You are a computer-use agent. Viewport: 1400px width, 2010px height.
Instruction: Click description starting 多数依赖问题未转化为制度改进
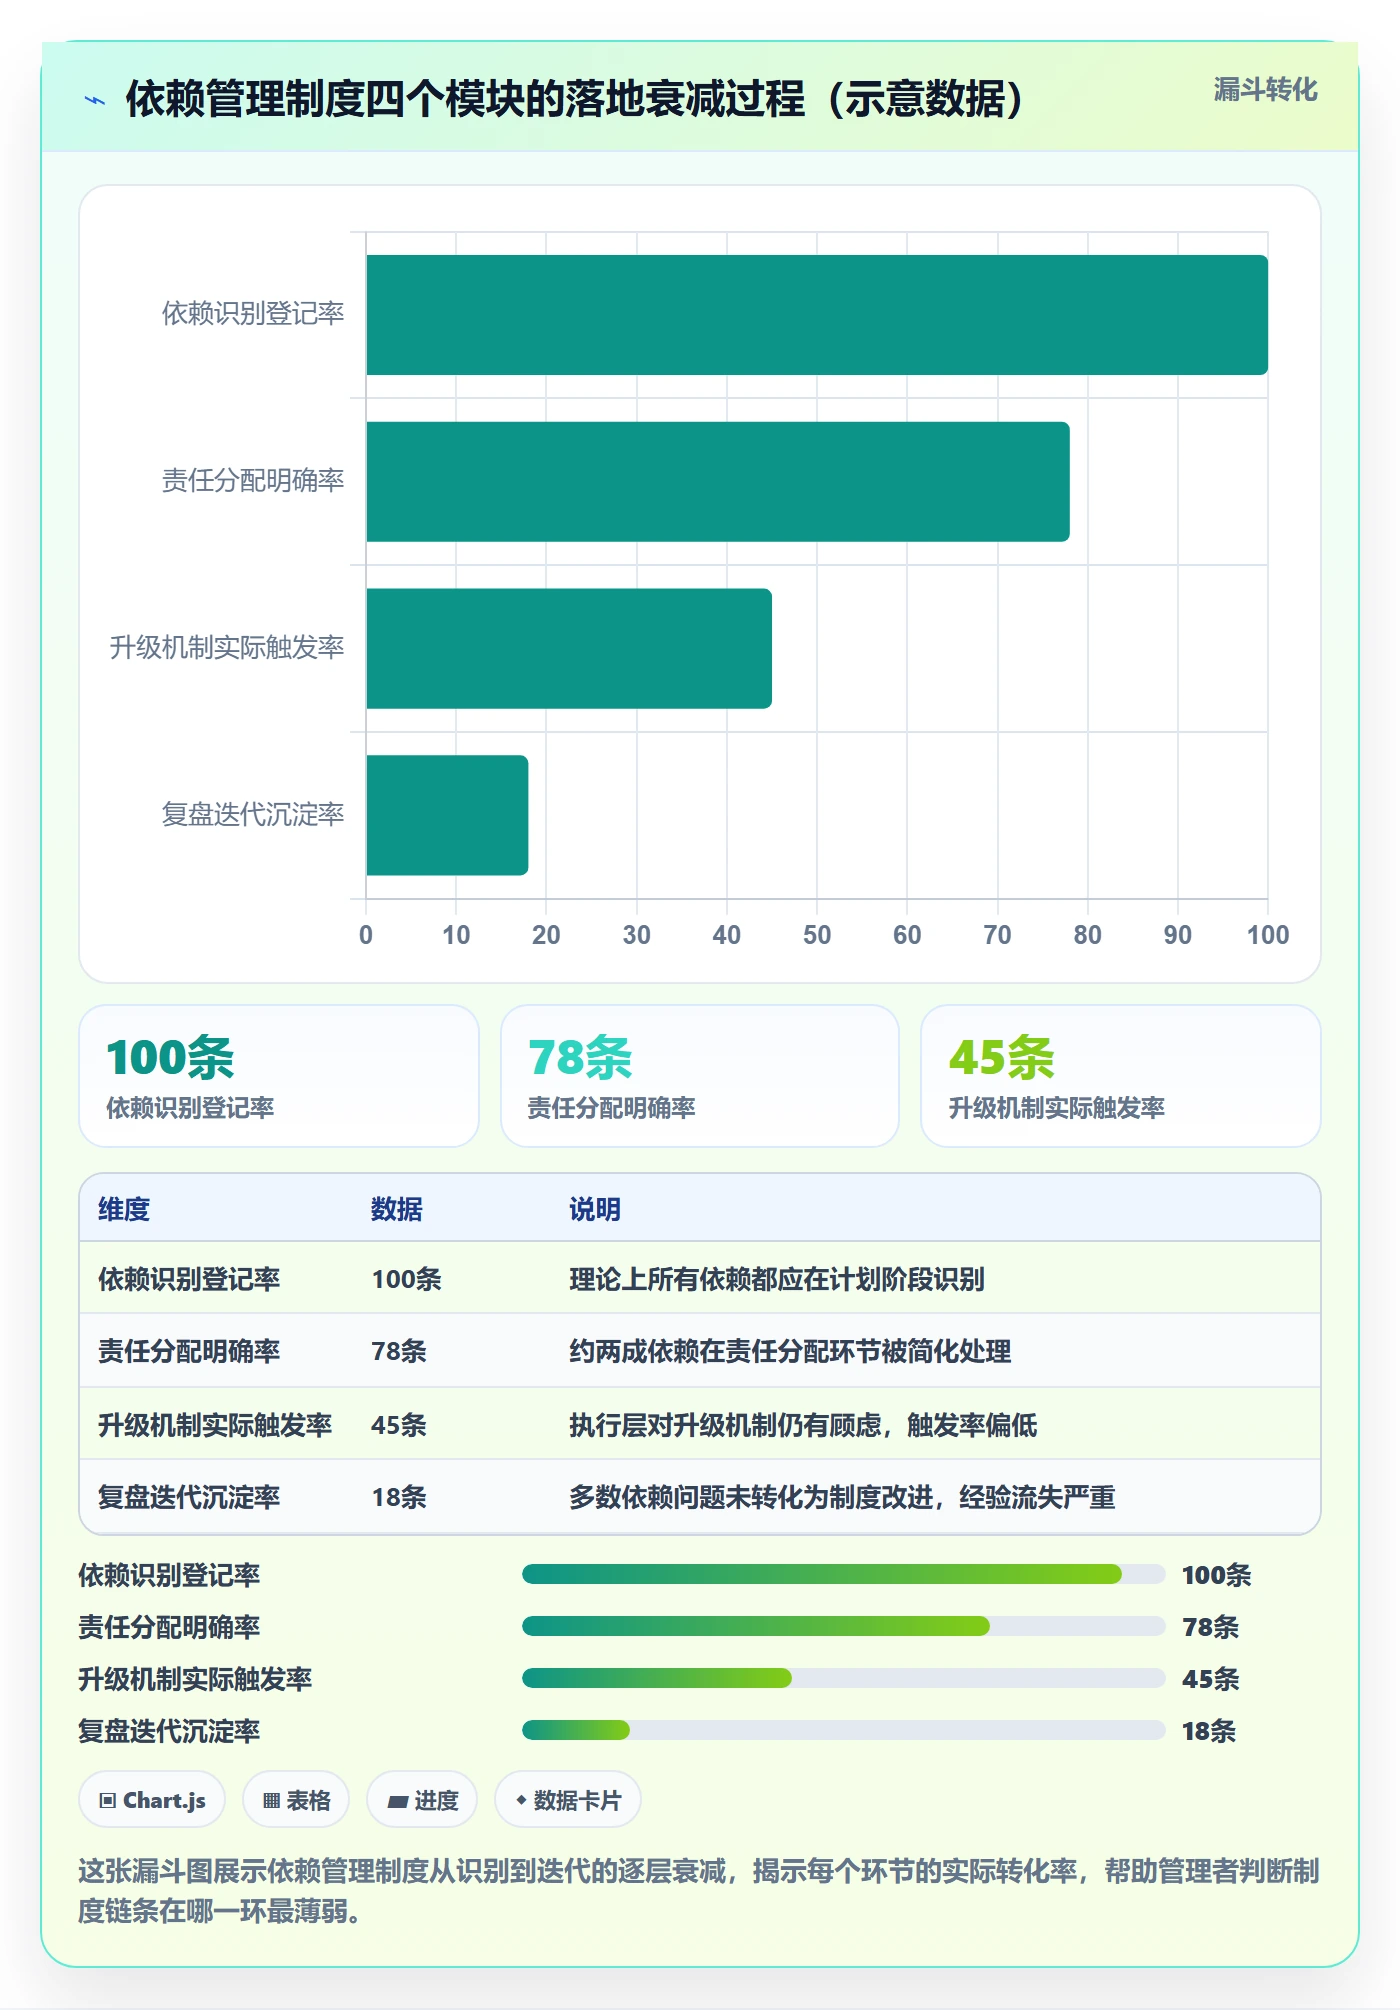pos(842,1497)
